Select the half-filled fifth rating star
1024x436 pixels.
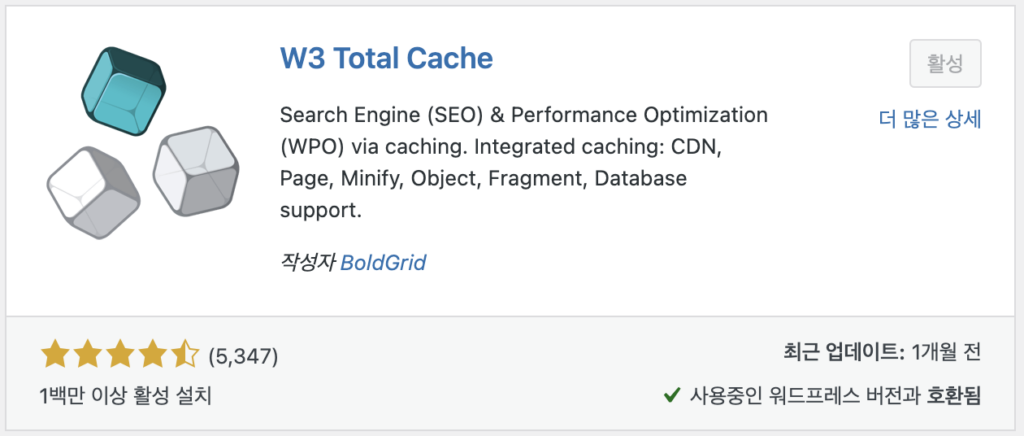pos(185,355)
